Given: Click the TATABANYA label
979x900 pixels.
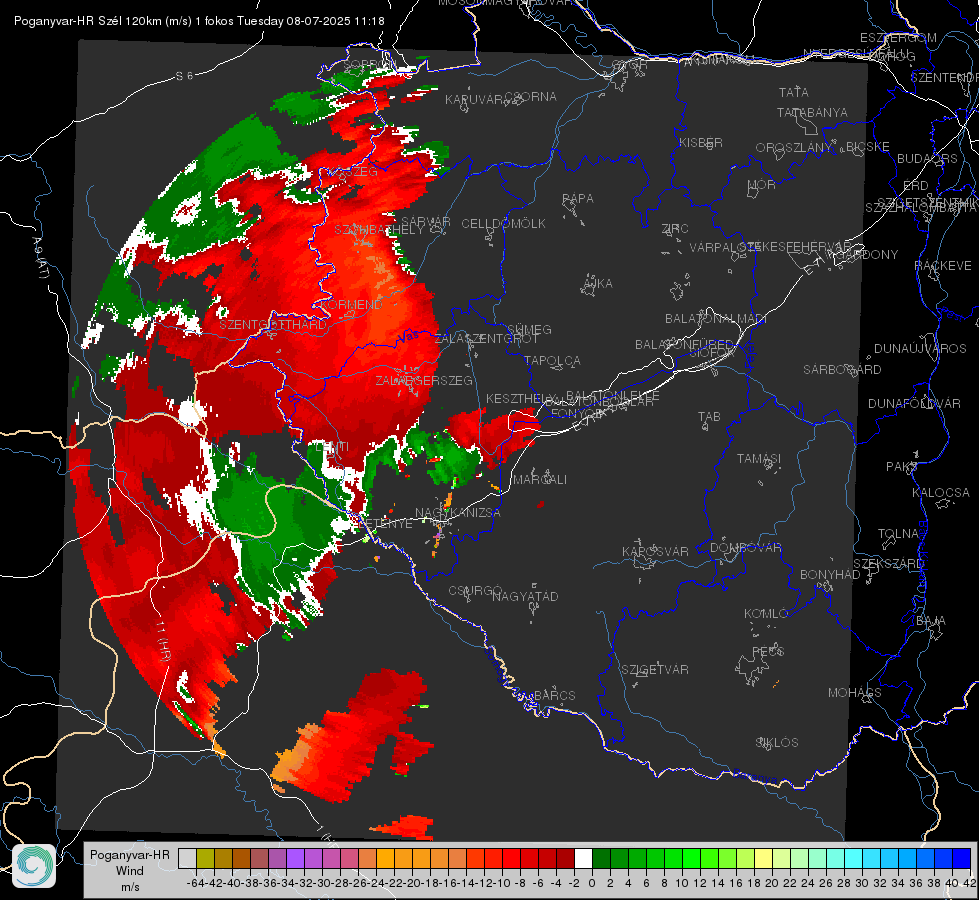Looking at the screenshot, I should 812,113.
